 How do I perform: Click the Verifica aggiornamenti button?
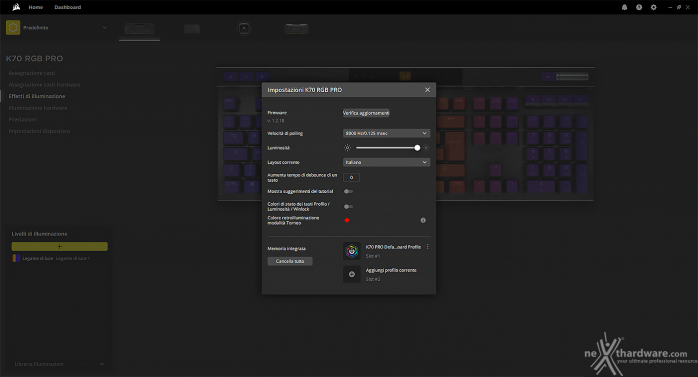(366, 113)
